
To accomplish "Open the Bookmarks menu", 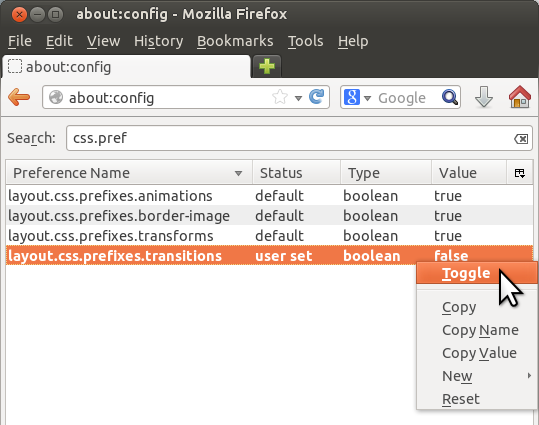I will click(235, 41).
